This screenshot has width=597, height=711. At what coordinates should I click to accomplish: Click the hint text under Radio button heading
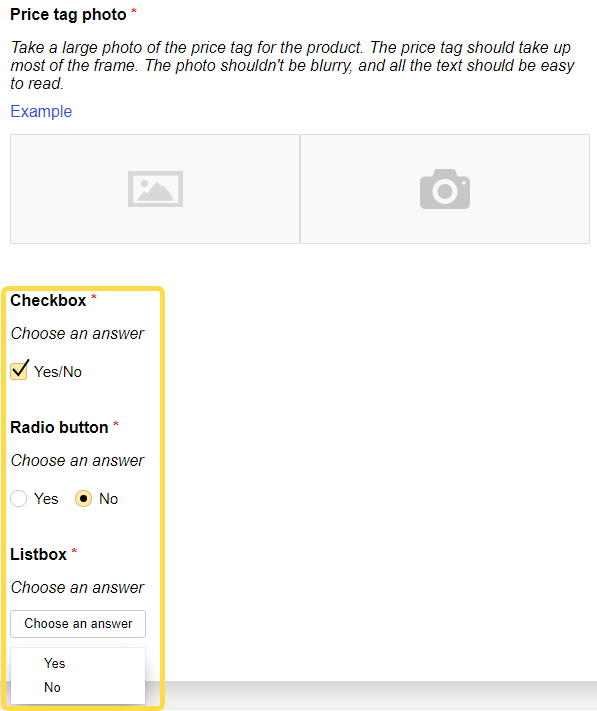click(x=78, y=461)
